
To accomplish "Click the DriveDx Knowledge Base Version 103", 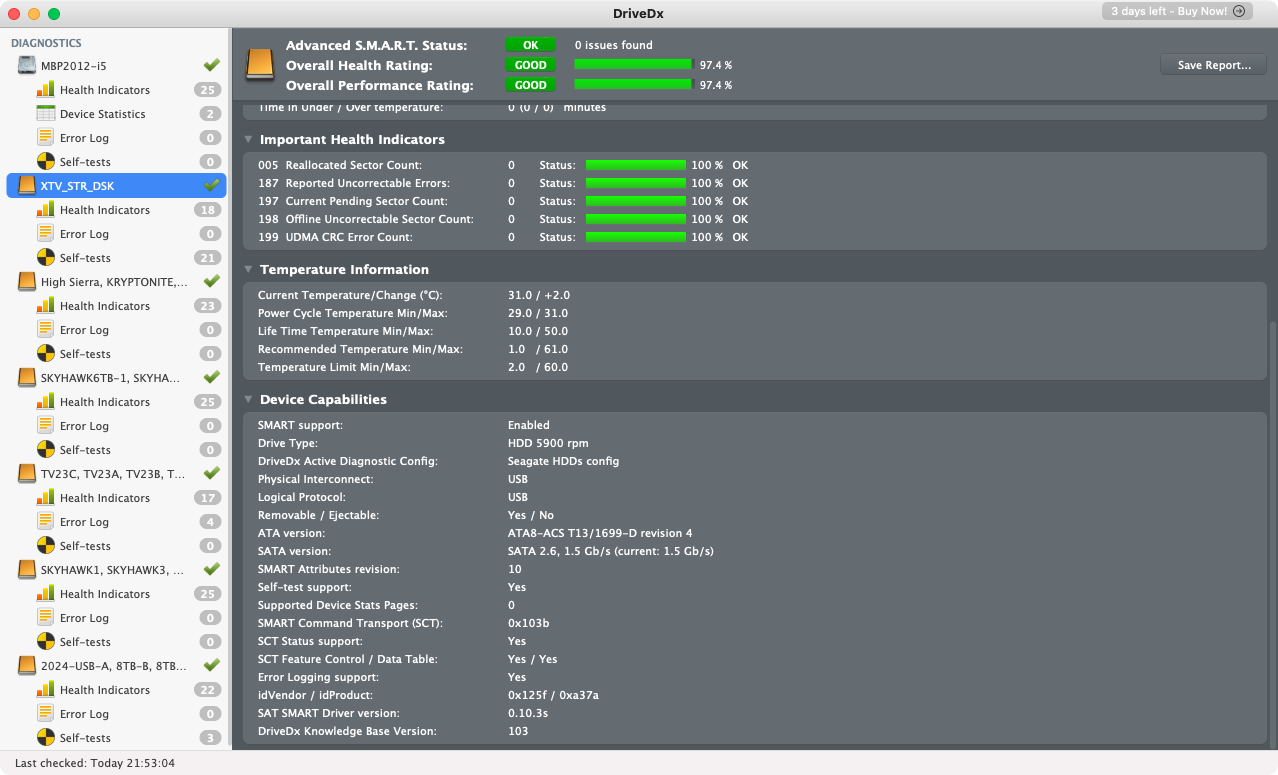I will click(x=518, y=731).
